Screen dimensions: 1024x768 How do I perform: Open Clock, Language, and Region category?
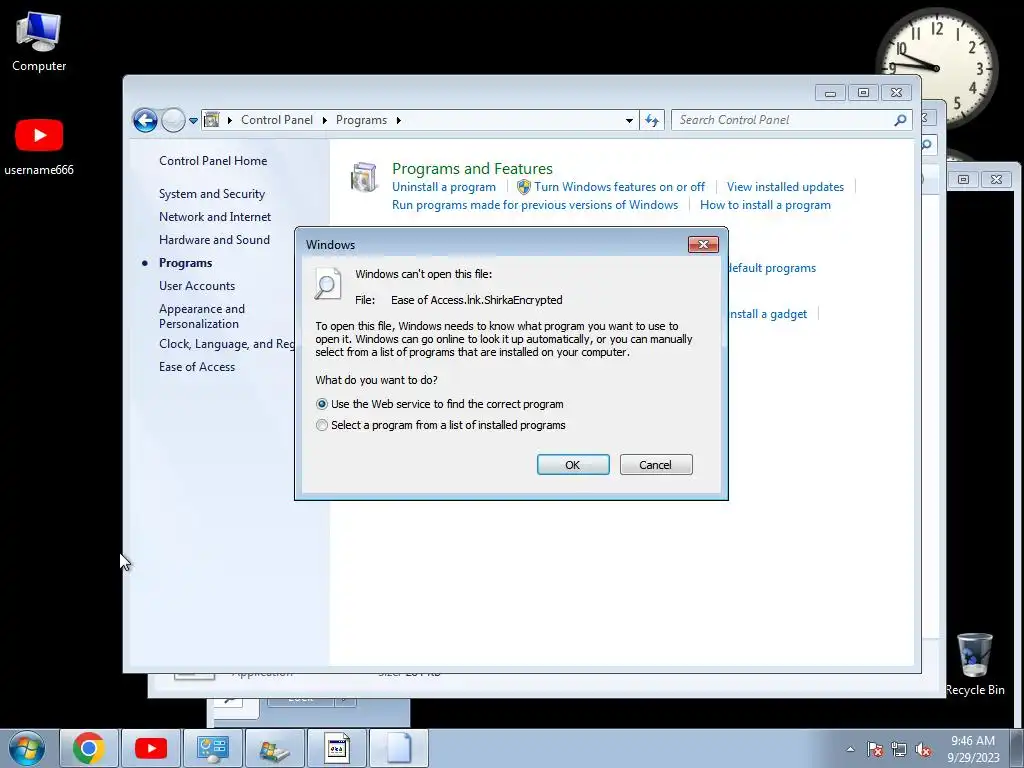point(227,344)
